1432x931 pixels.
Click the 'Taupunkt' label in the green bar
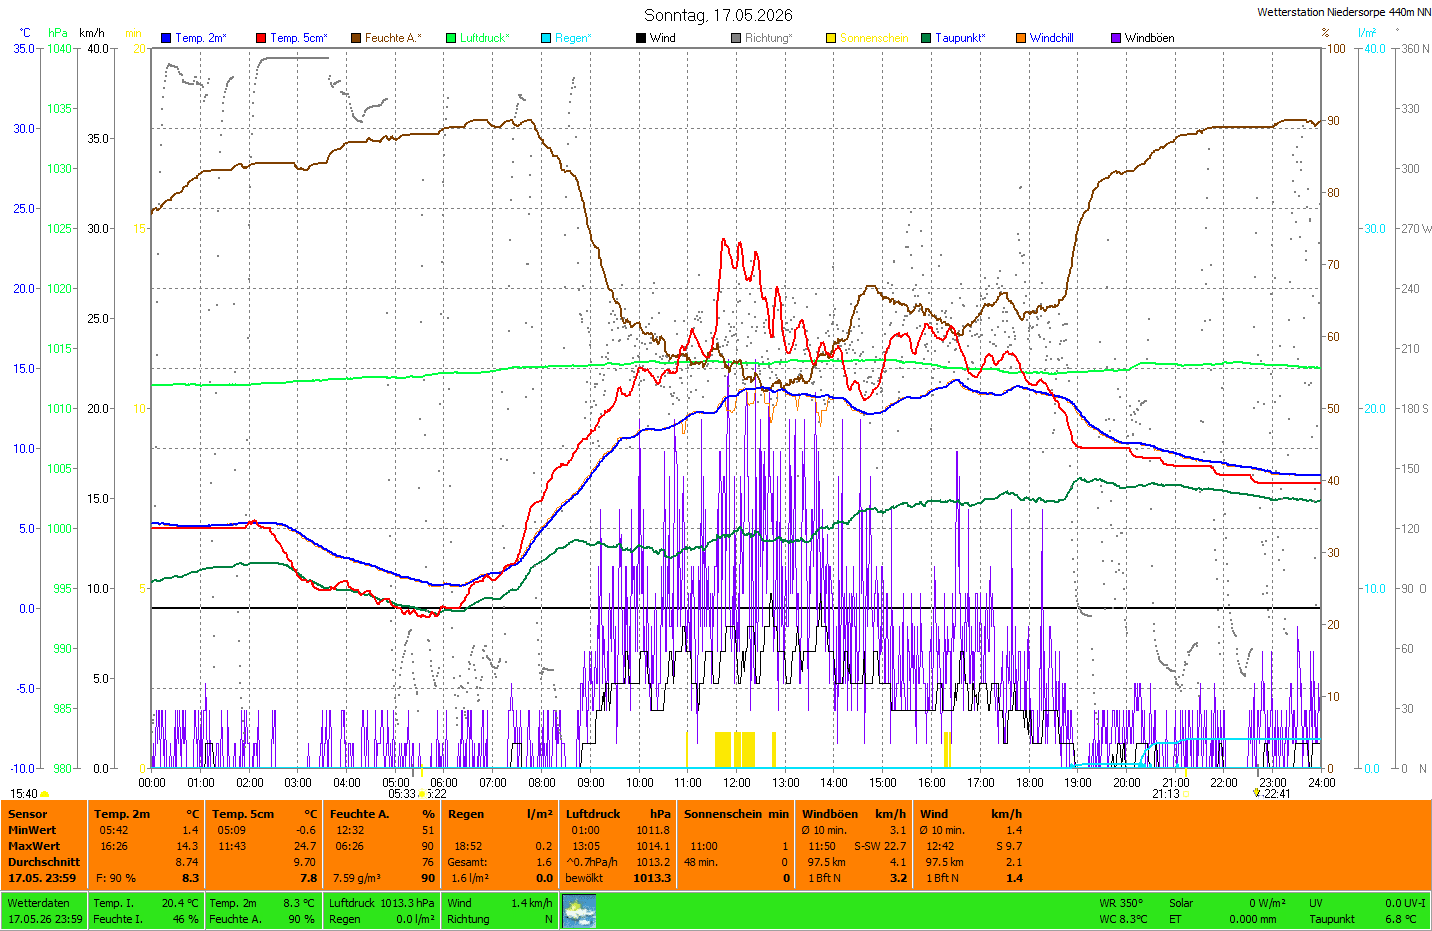[1332, 919]
